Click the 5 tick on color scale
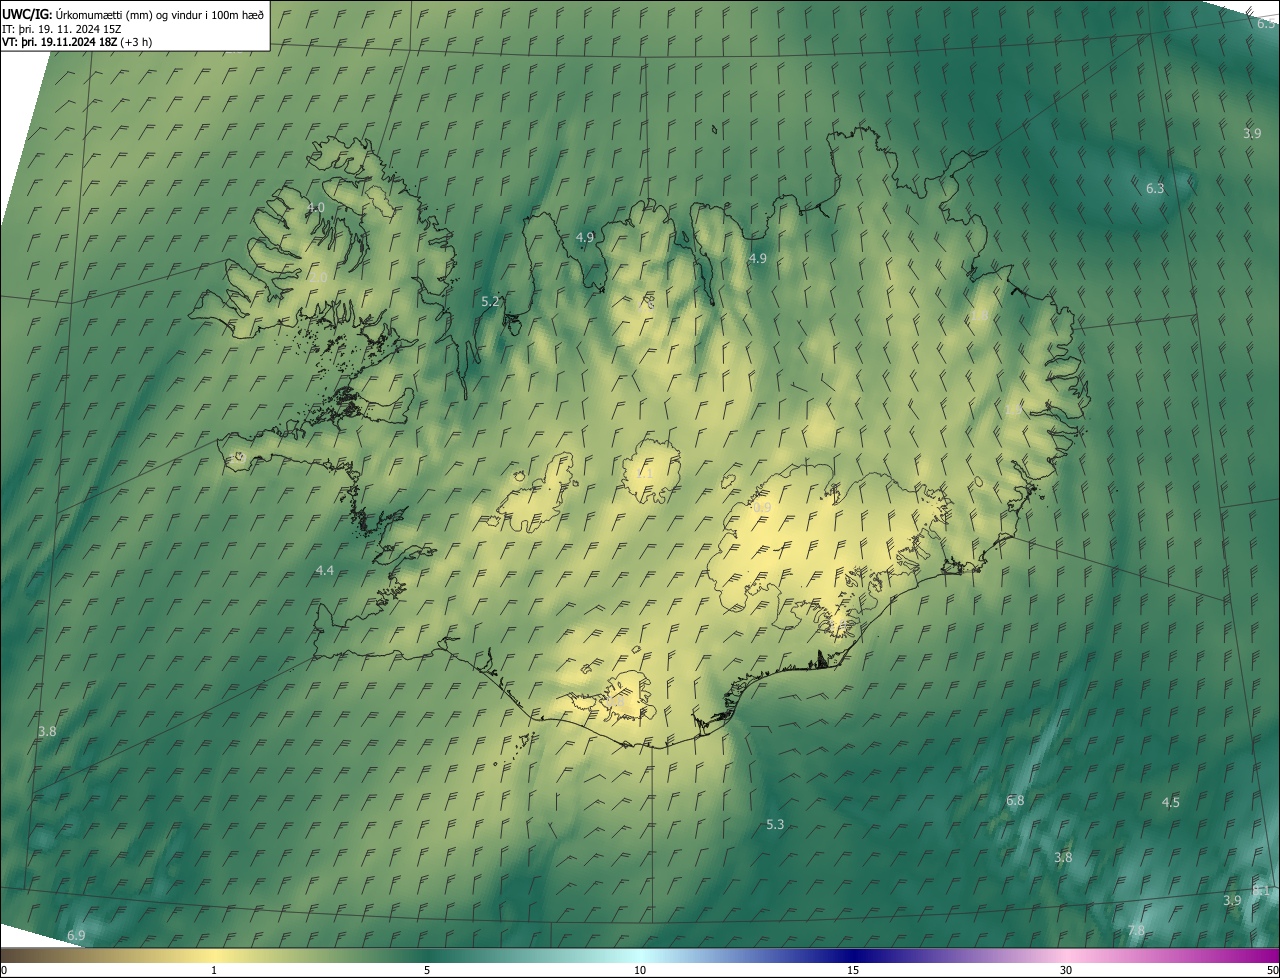This screenshot has width=1280, height=978. [x=427, y=971]
